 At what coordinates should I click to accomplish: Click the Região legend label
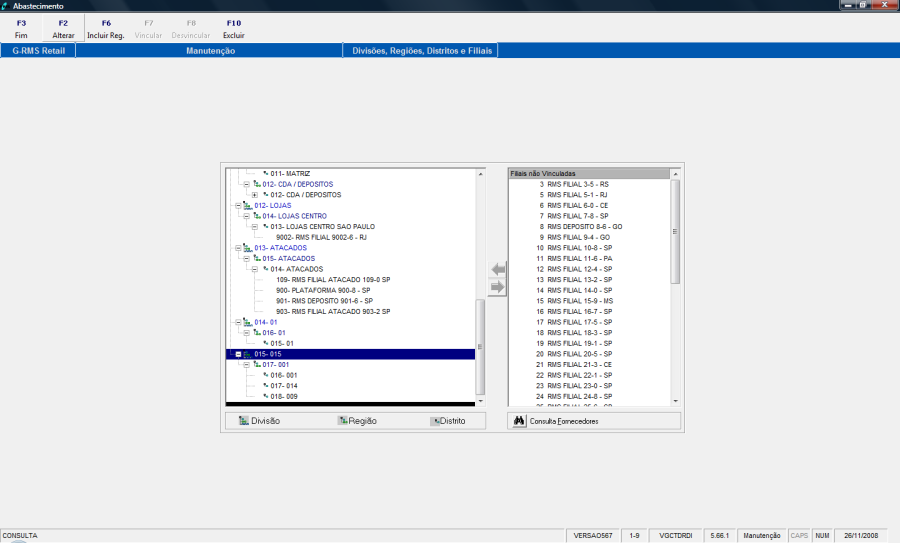[x=363, y=421]
